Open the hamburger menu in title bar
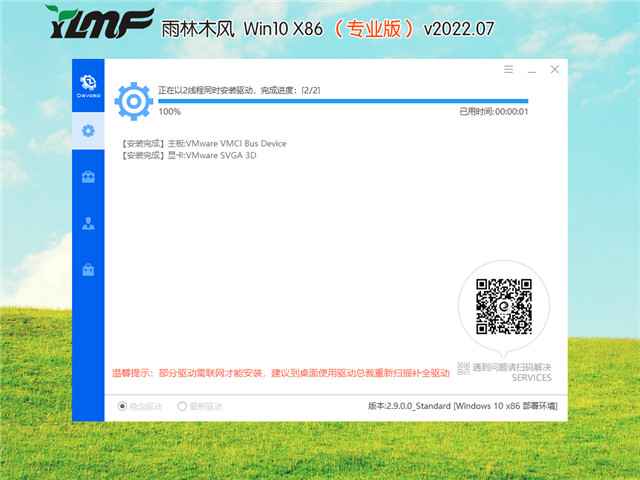 pos(508,69)
